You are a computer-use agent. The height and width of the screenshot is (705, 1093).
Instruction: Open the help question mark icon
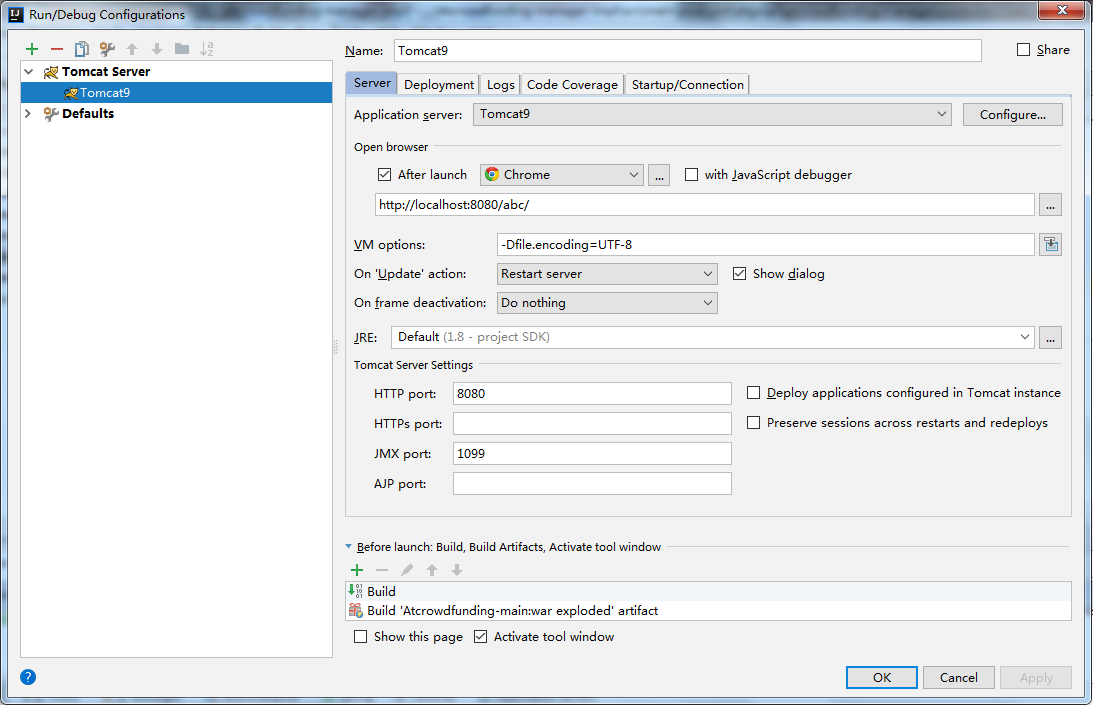[28, 677]
